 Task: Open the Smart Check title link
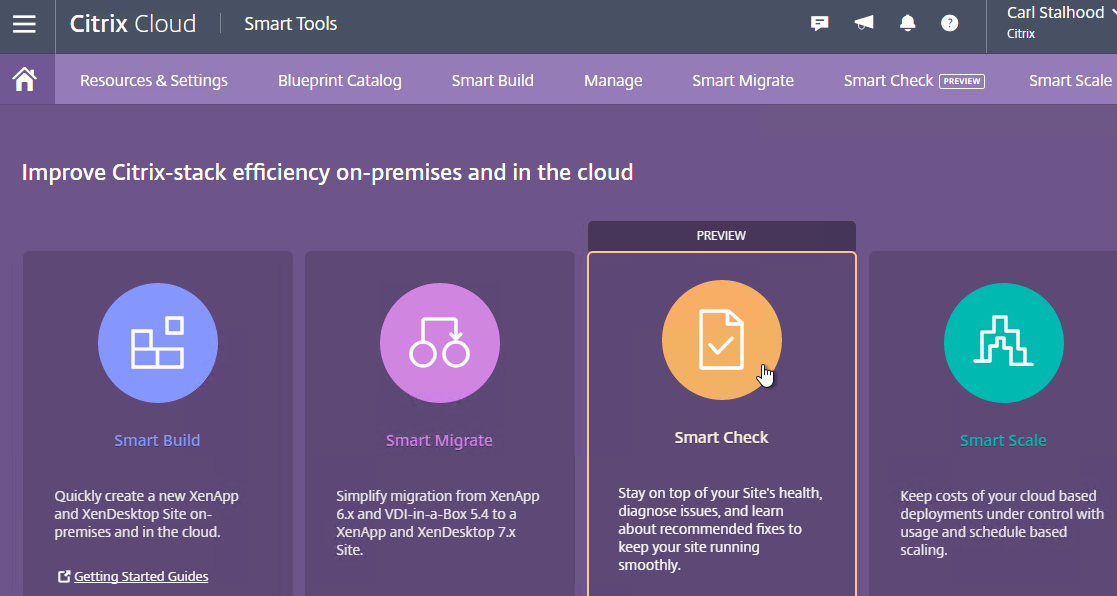coord(722,437)
